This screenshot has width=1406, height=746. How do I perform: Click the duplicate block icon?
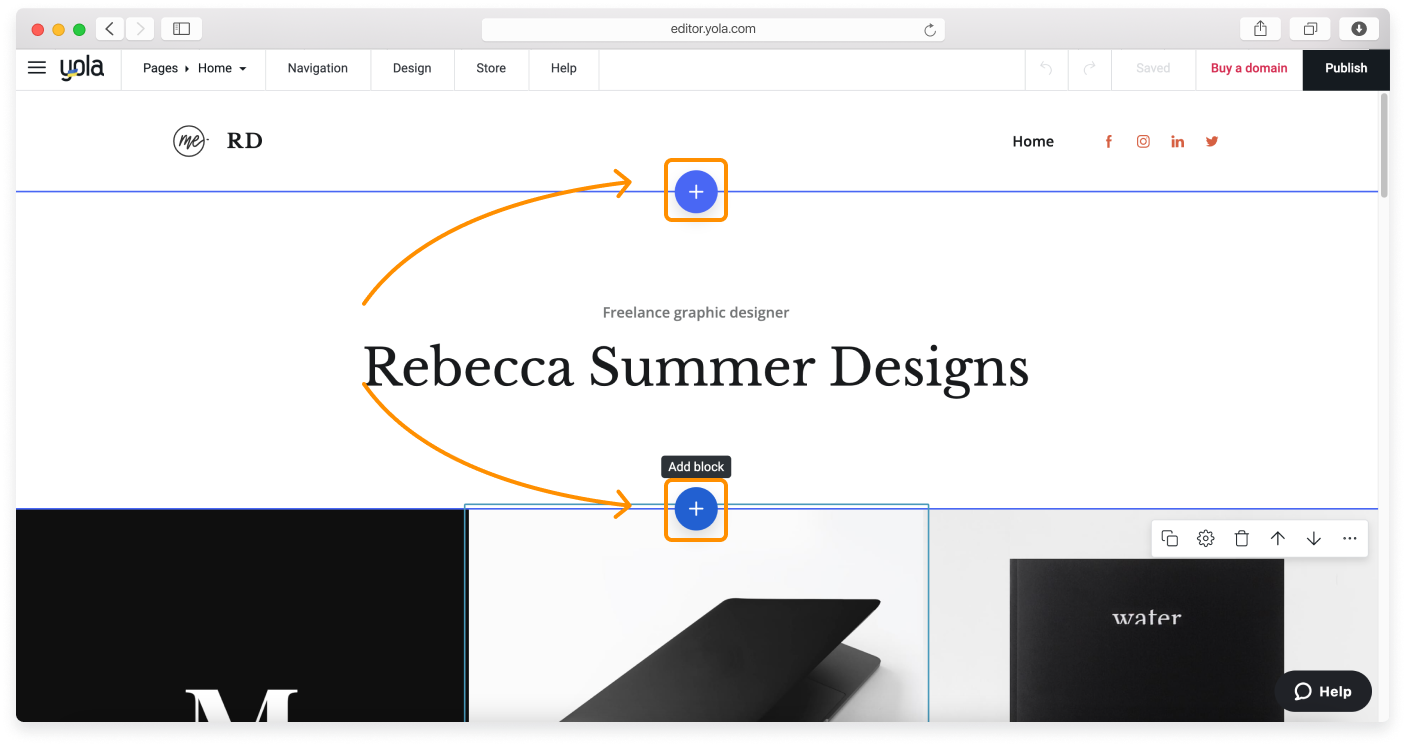point(1169,539)
